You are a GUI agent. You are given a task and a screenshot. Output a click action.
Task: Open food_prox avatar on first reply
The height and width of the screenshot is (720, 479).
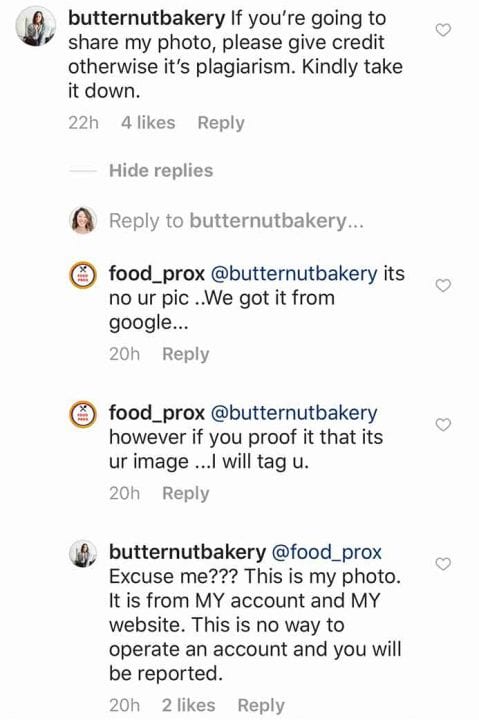83,276
